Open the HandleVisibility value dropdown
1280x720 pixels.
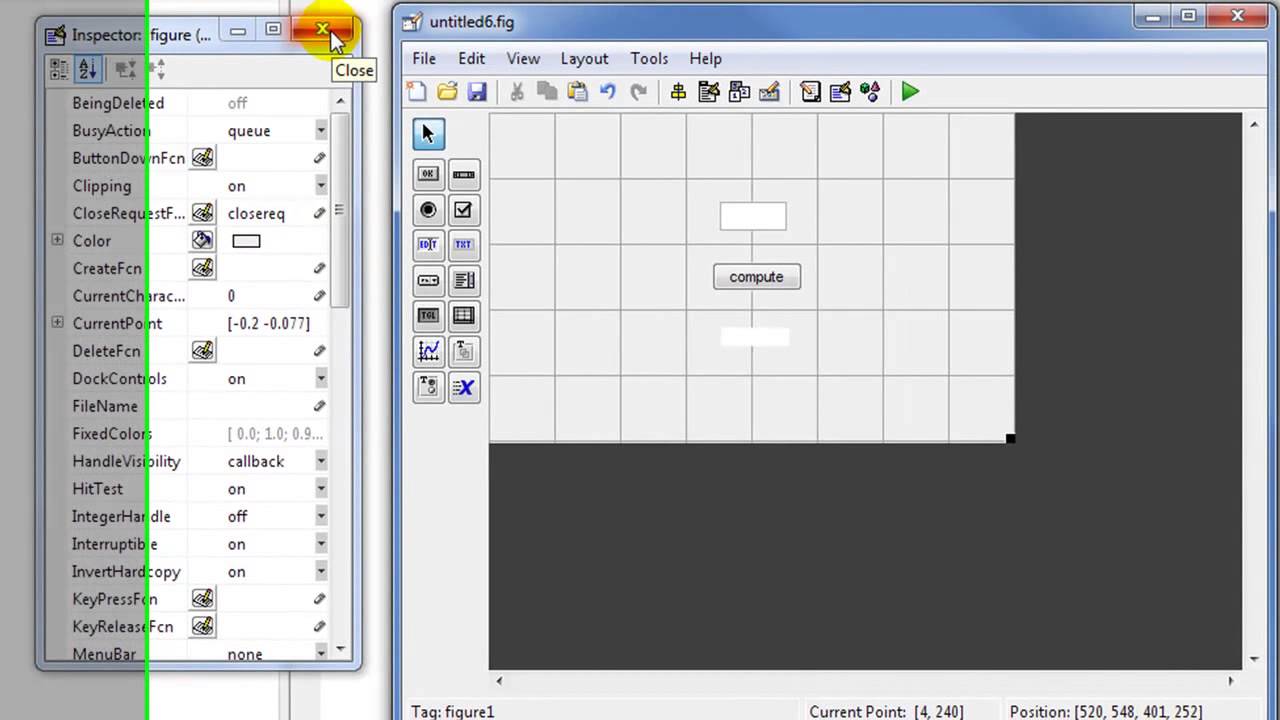click(321, 462)
